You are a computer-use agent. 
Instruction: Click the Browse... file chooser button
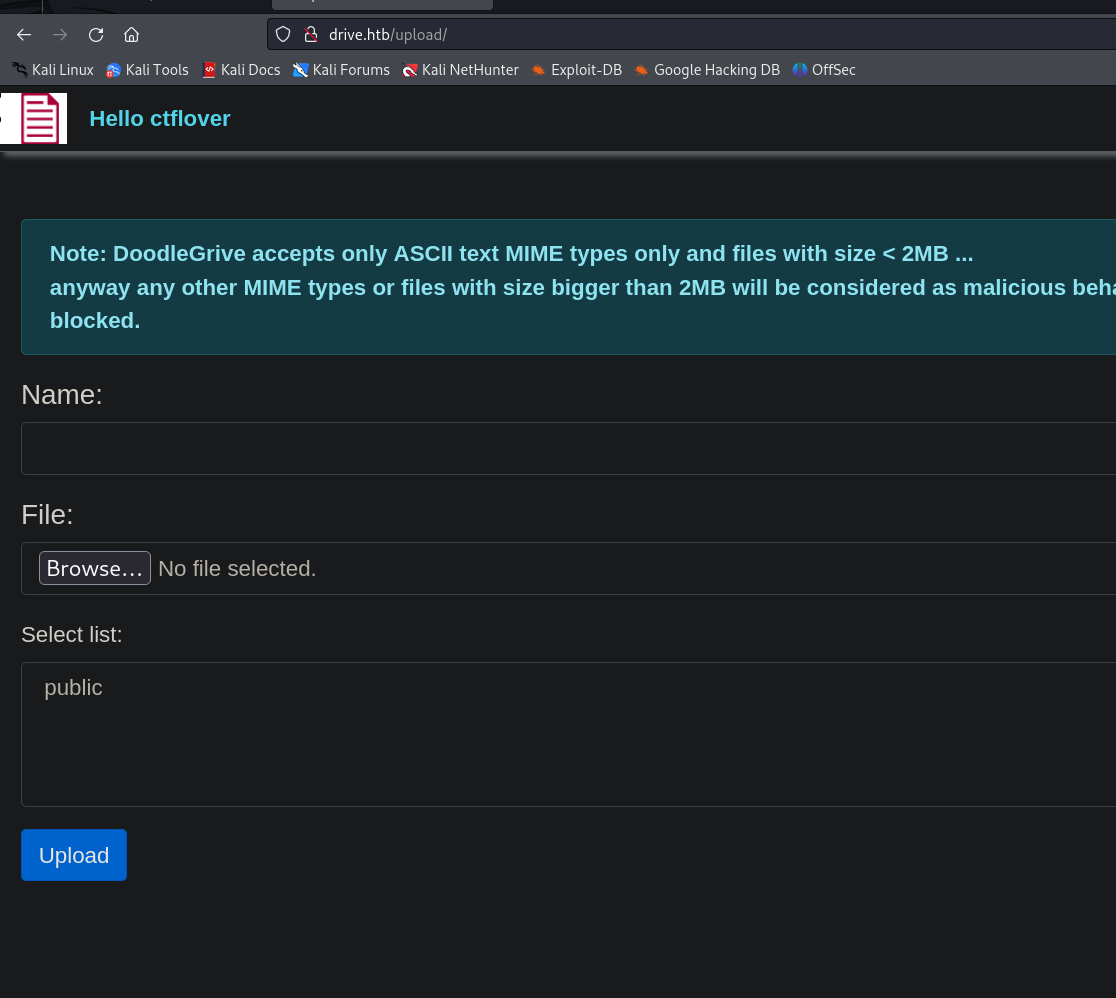point(95,568)
